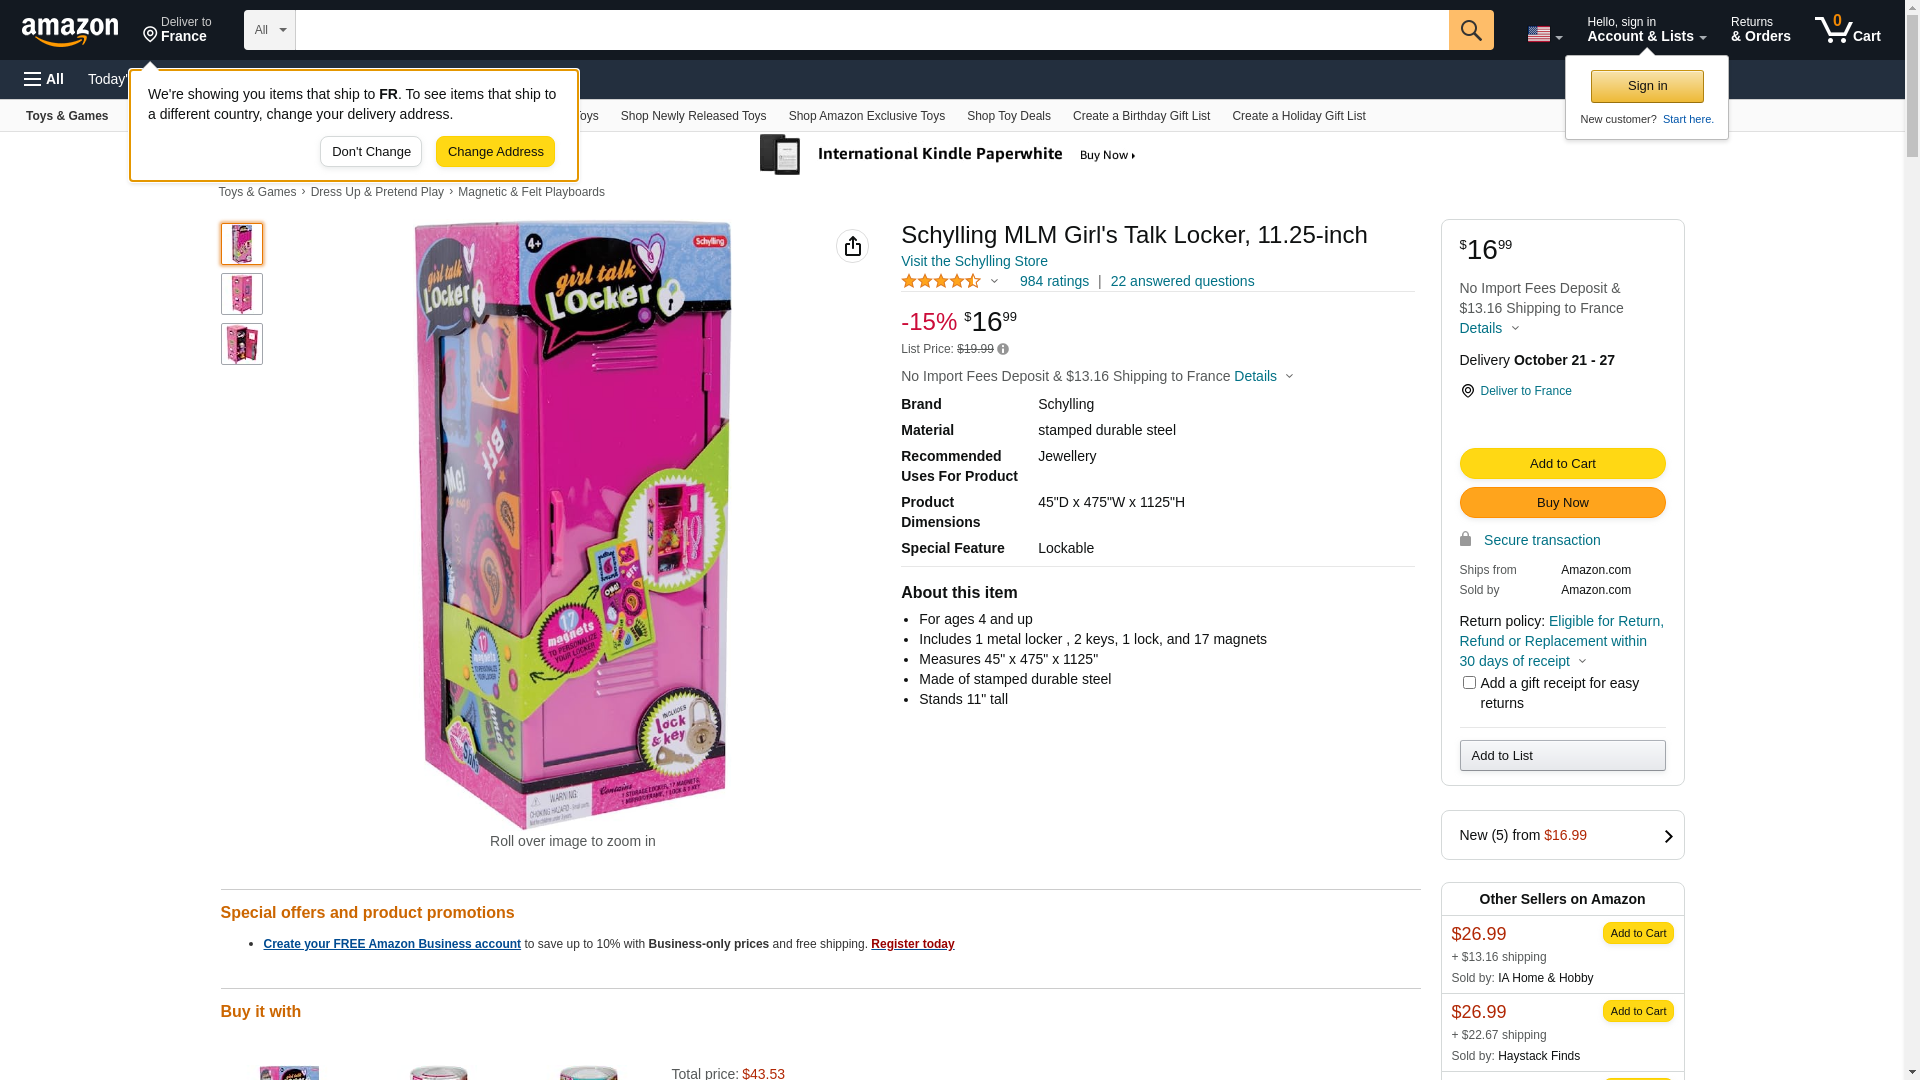Click the yellow Add to Cart button
Viewport: 1920px width, 1080px height.
click(1562, 463)
